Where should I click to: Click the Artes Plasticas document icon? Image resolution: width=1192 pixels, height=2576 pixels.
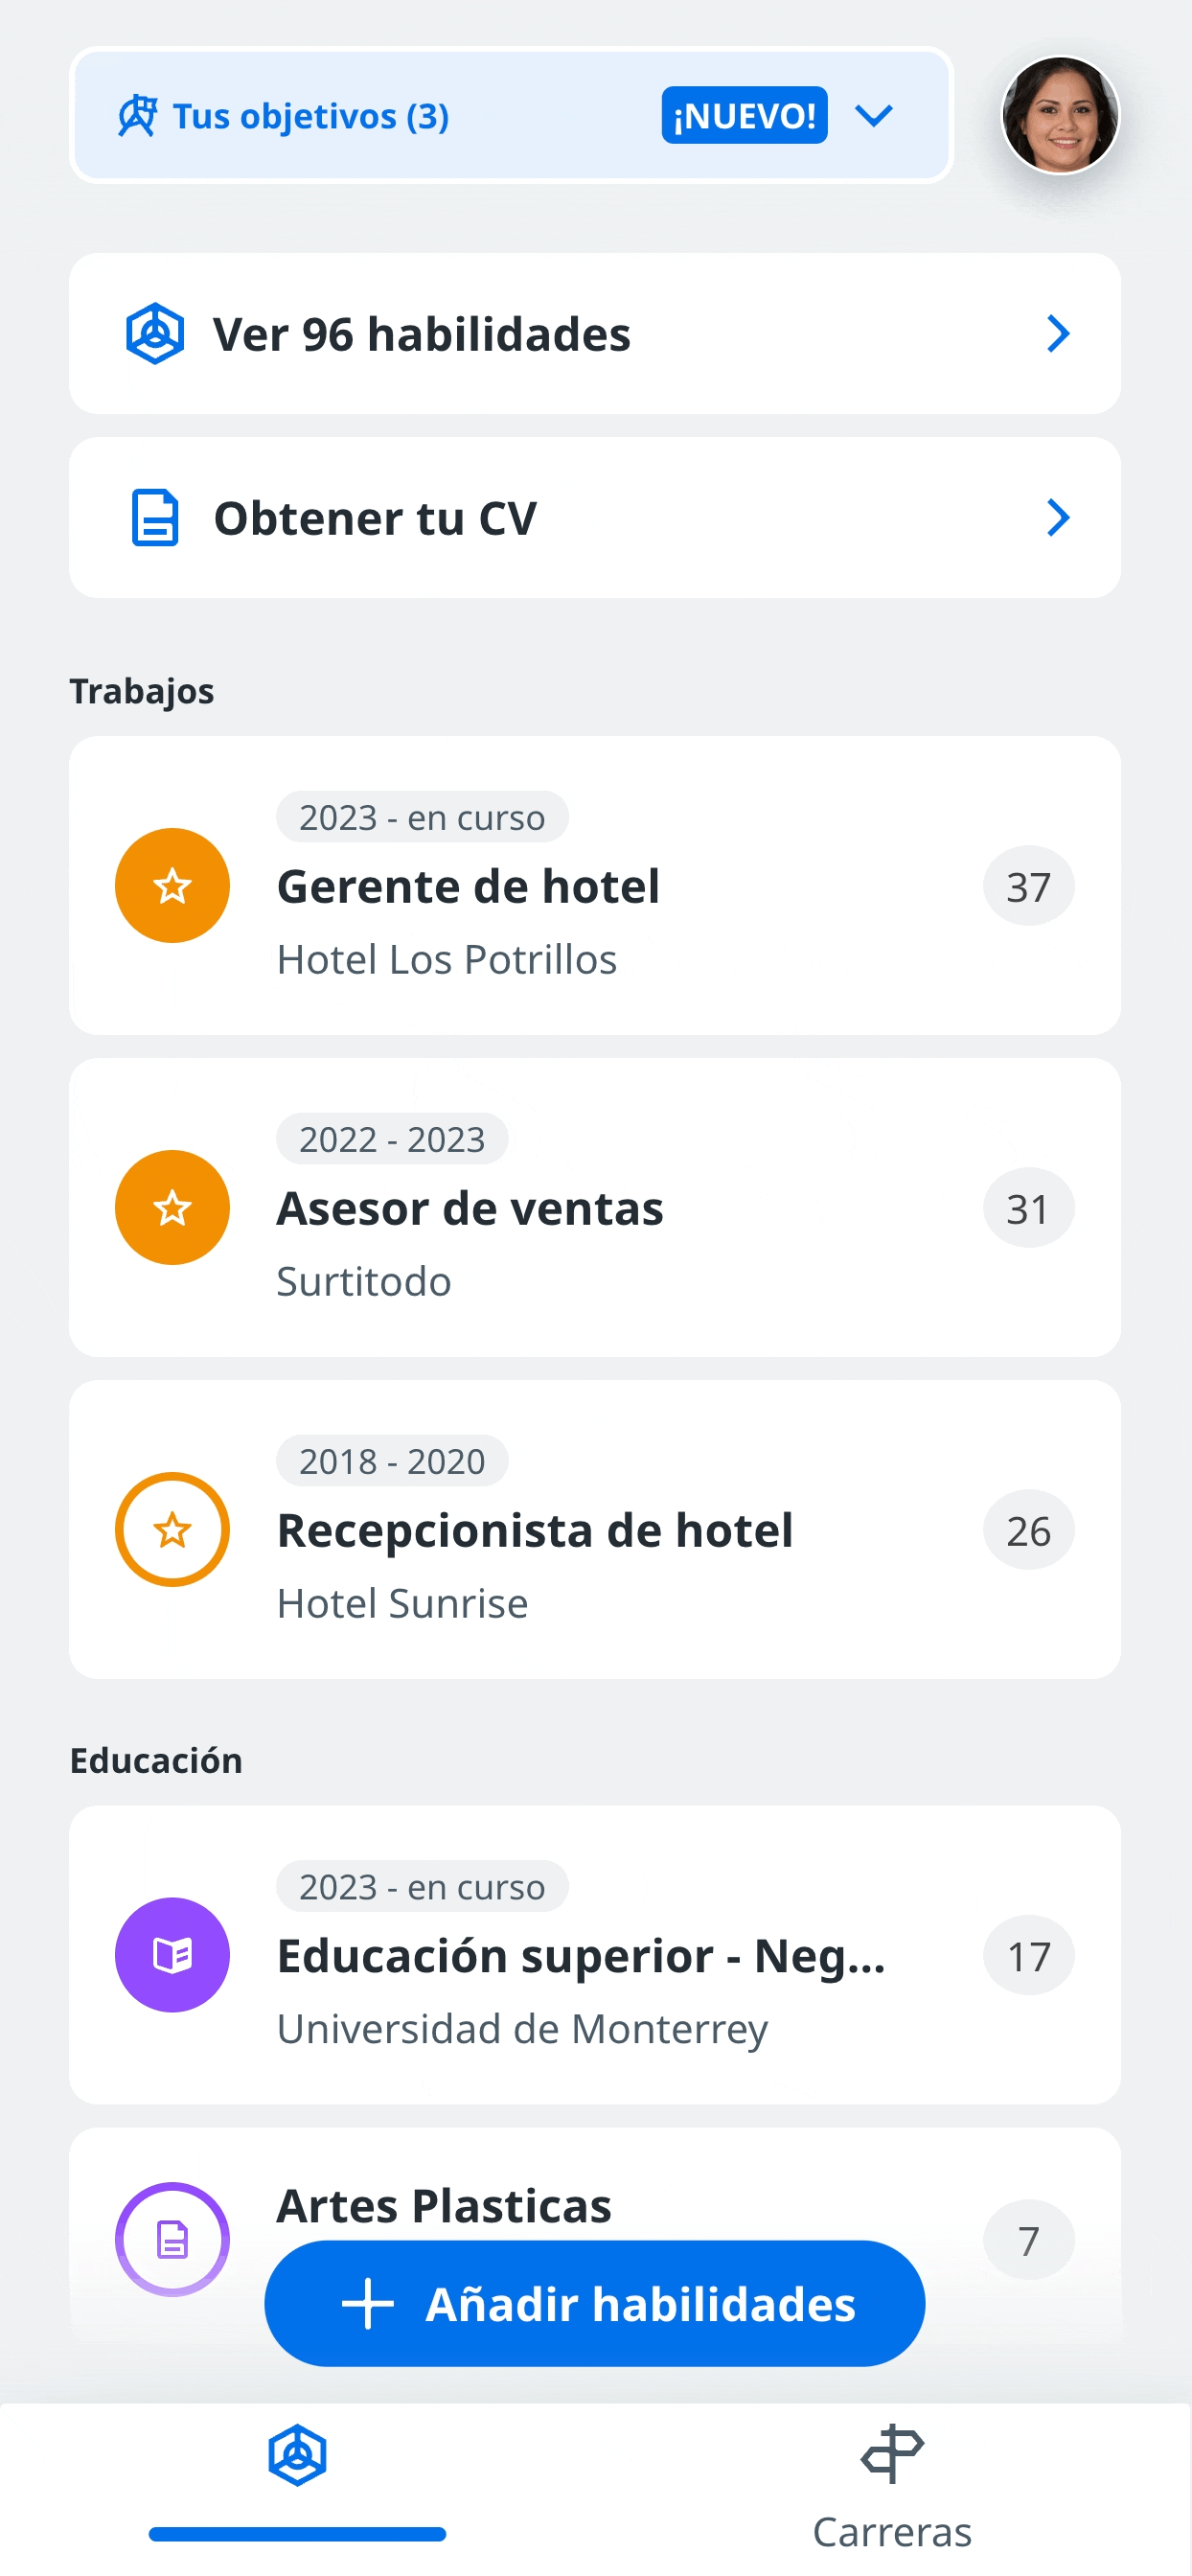tap(172, 2239)
